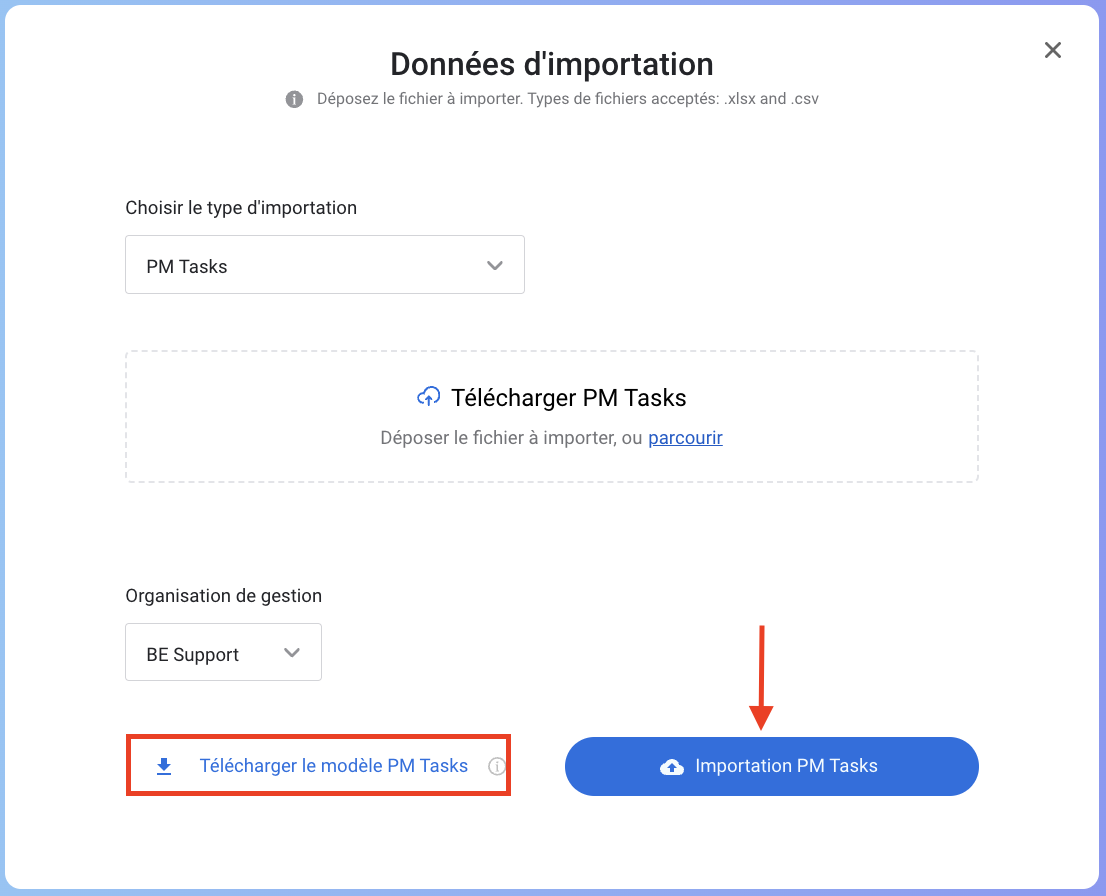This screenshot has width=1106, height=896.
Task: Follow the parcourir link to browse files
Action: (x=685, y=437)
